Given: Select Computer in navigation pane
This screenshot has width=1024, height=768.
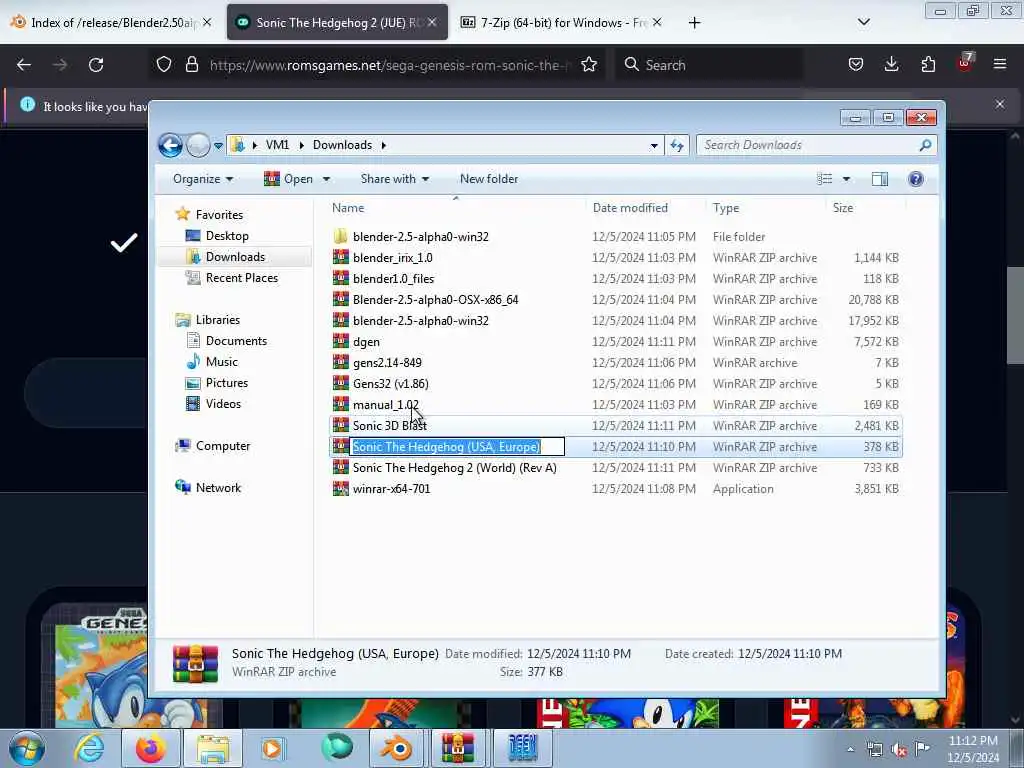Looking at the screenshot, I should tap(223, 446).
